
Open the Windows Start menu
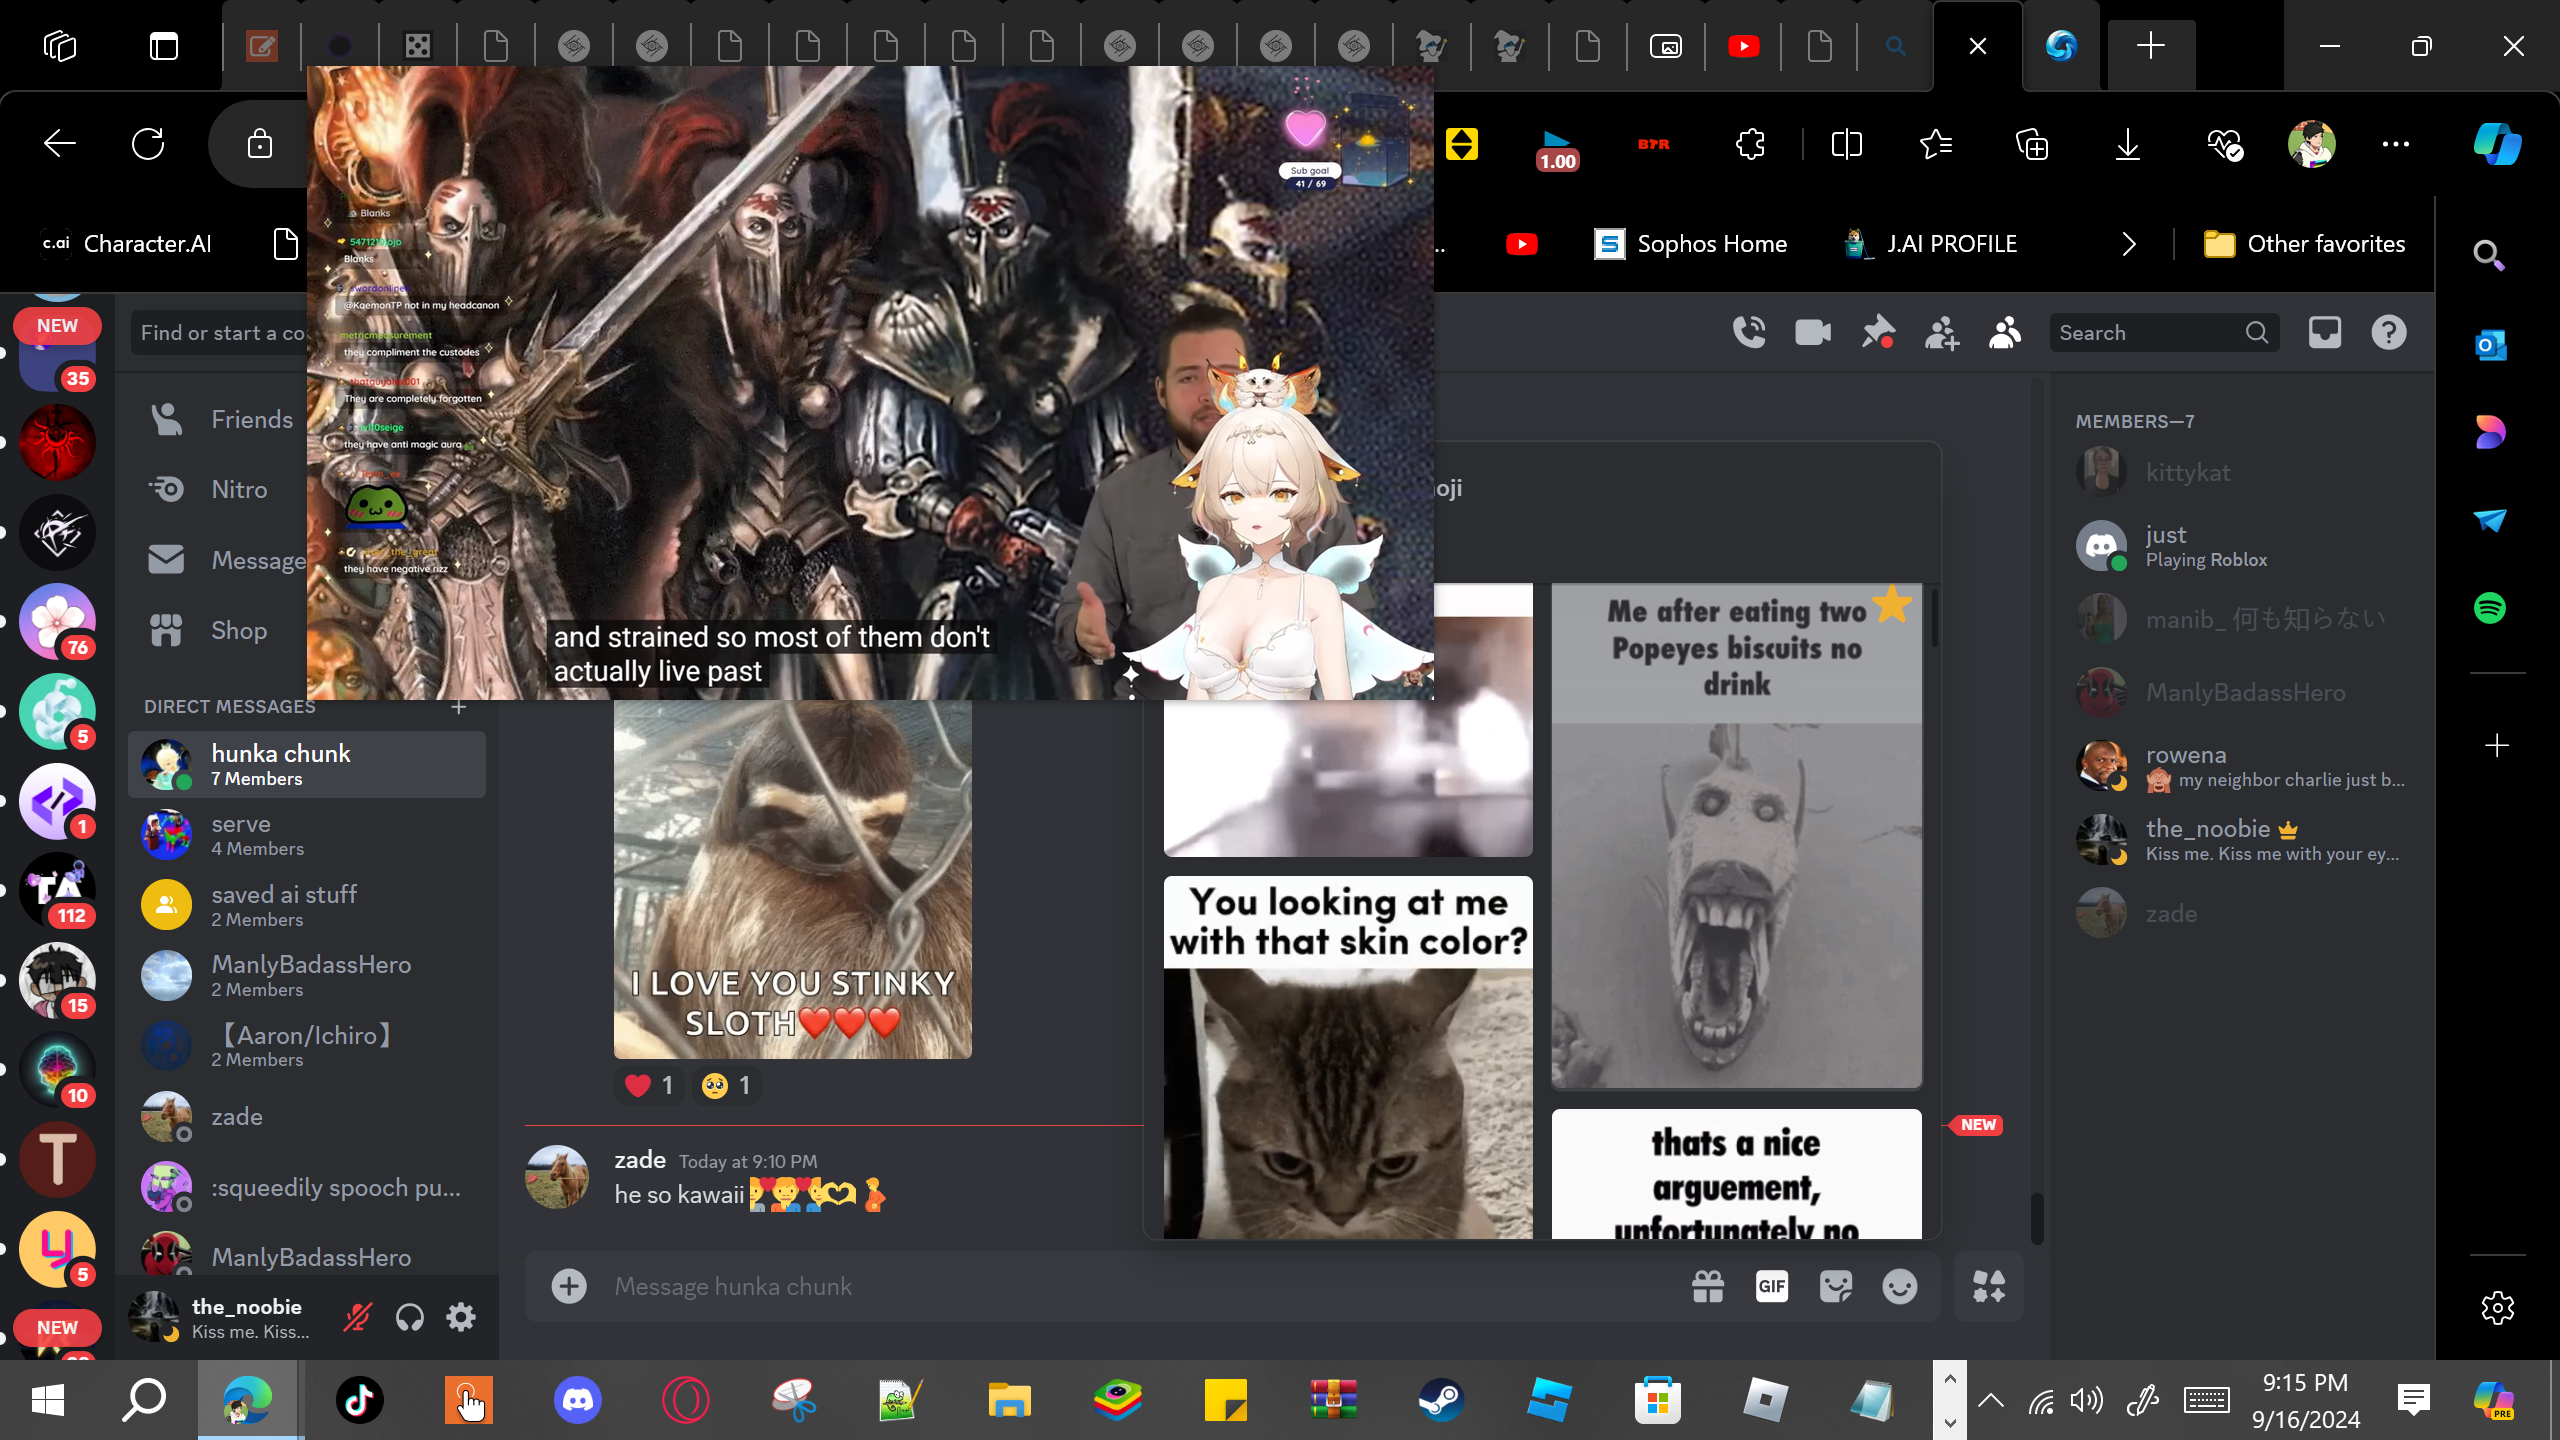tap(47, 1400)
